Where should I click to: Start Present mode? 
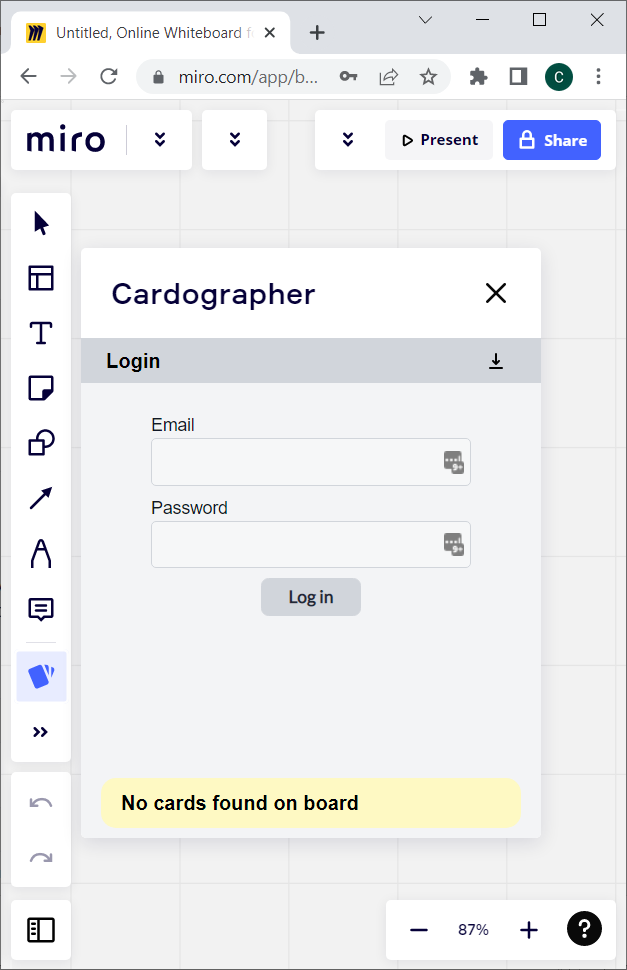pyautogui.click(x=439, y=140)
